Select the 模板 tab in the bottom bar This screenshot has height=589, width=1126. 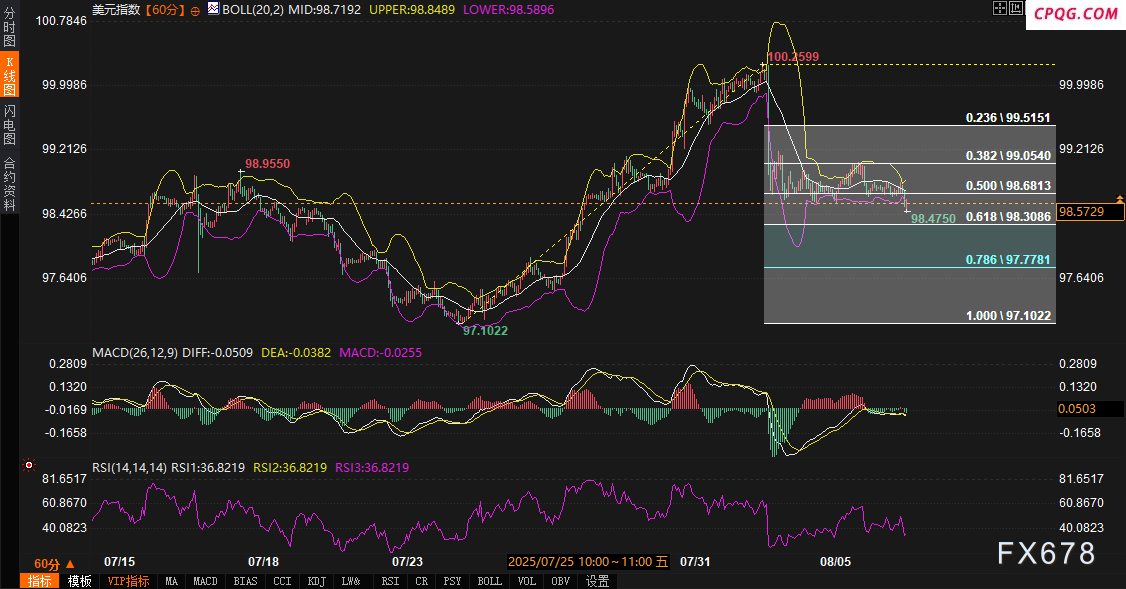coord(80,581)
